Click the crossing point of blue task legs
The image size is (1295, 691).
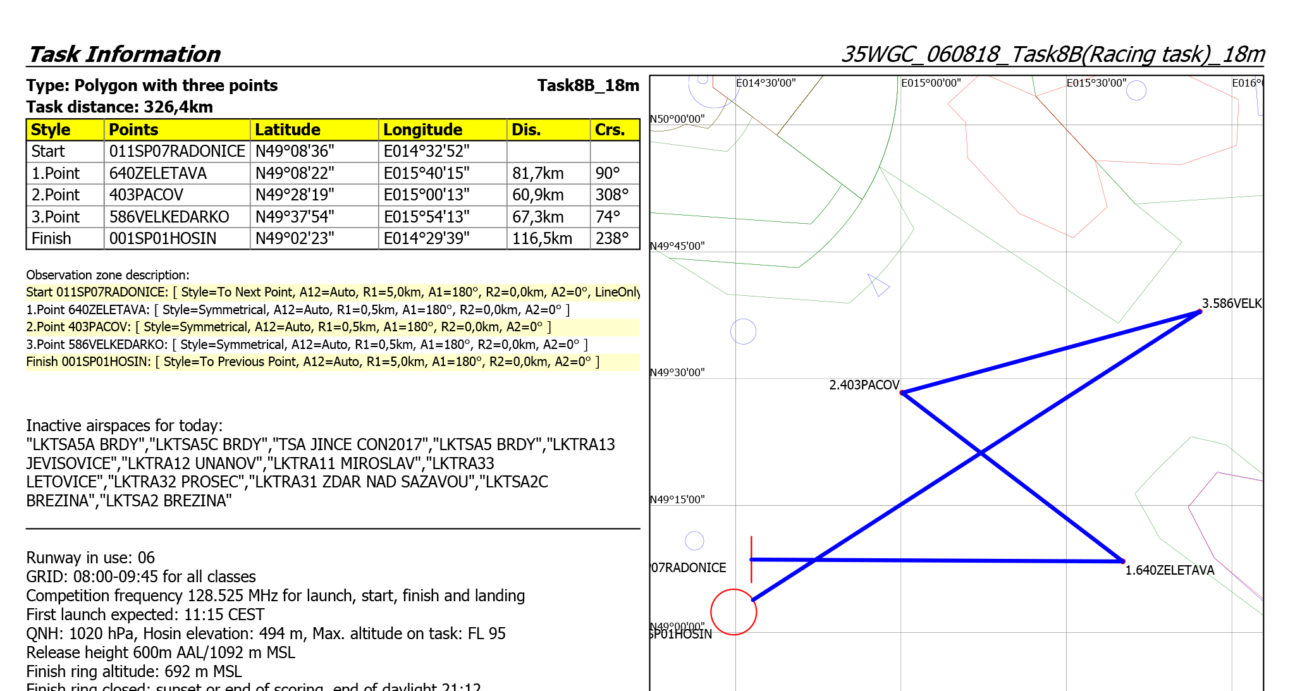tap(980, 453)
